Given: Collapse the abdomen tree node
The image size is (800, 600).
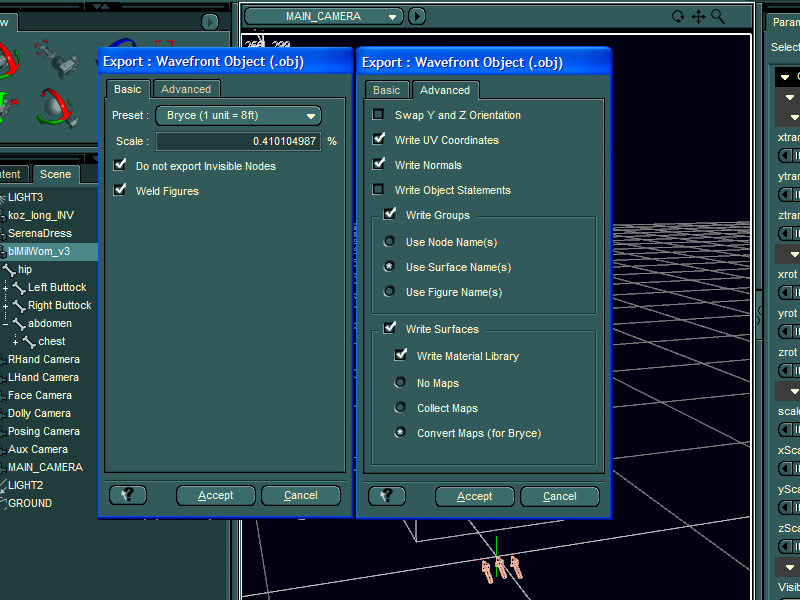Looking at the screenshot, I should coord(5,324).
